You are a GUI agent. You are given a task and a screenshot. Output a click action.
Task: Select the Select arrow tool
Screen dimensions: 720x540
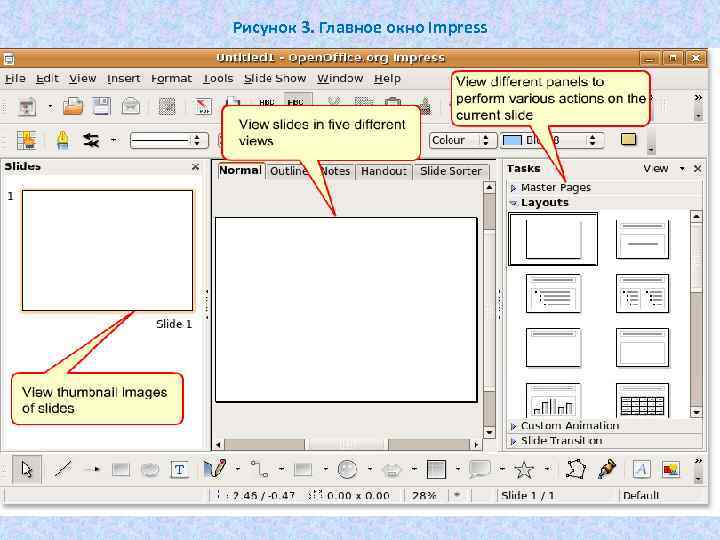(27, 469)
